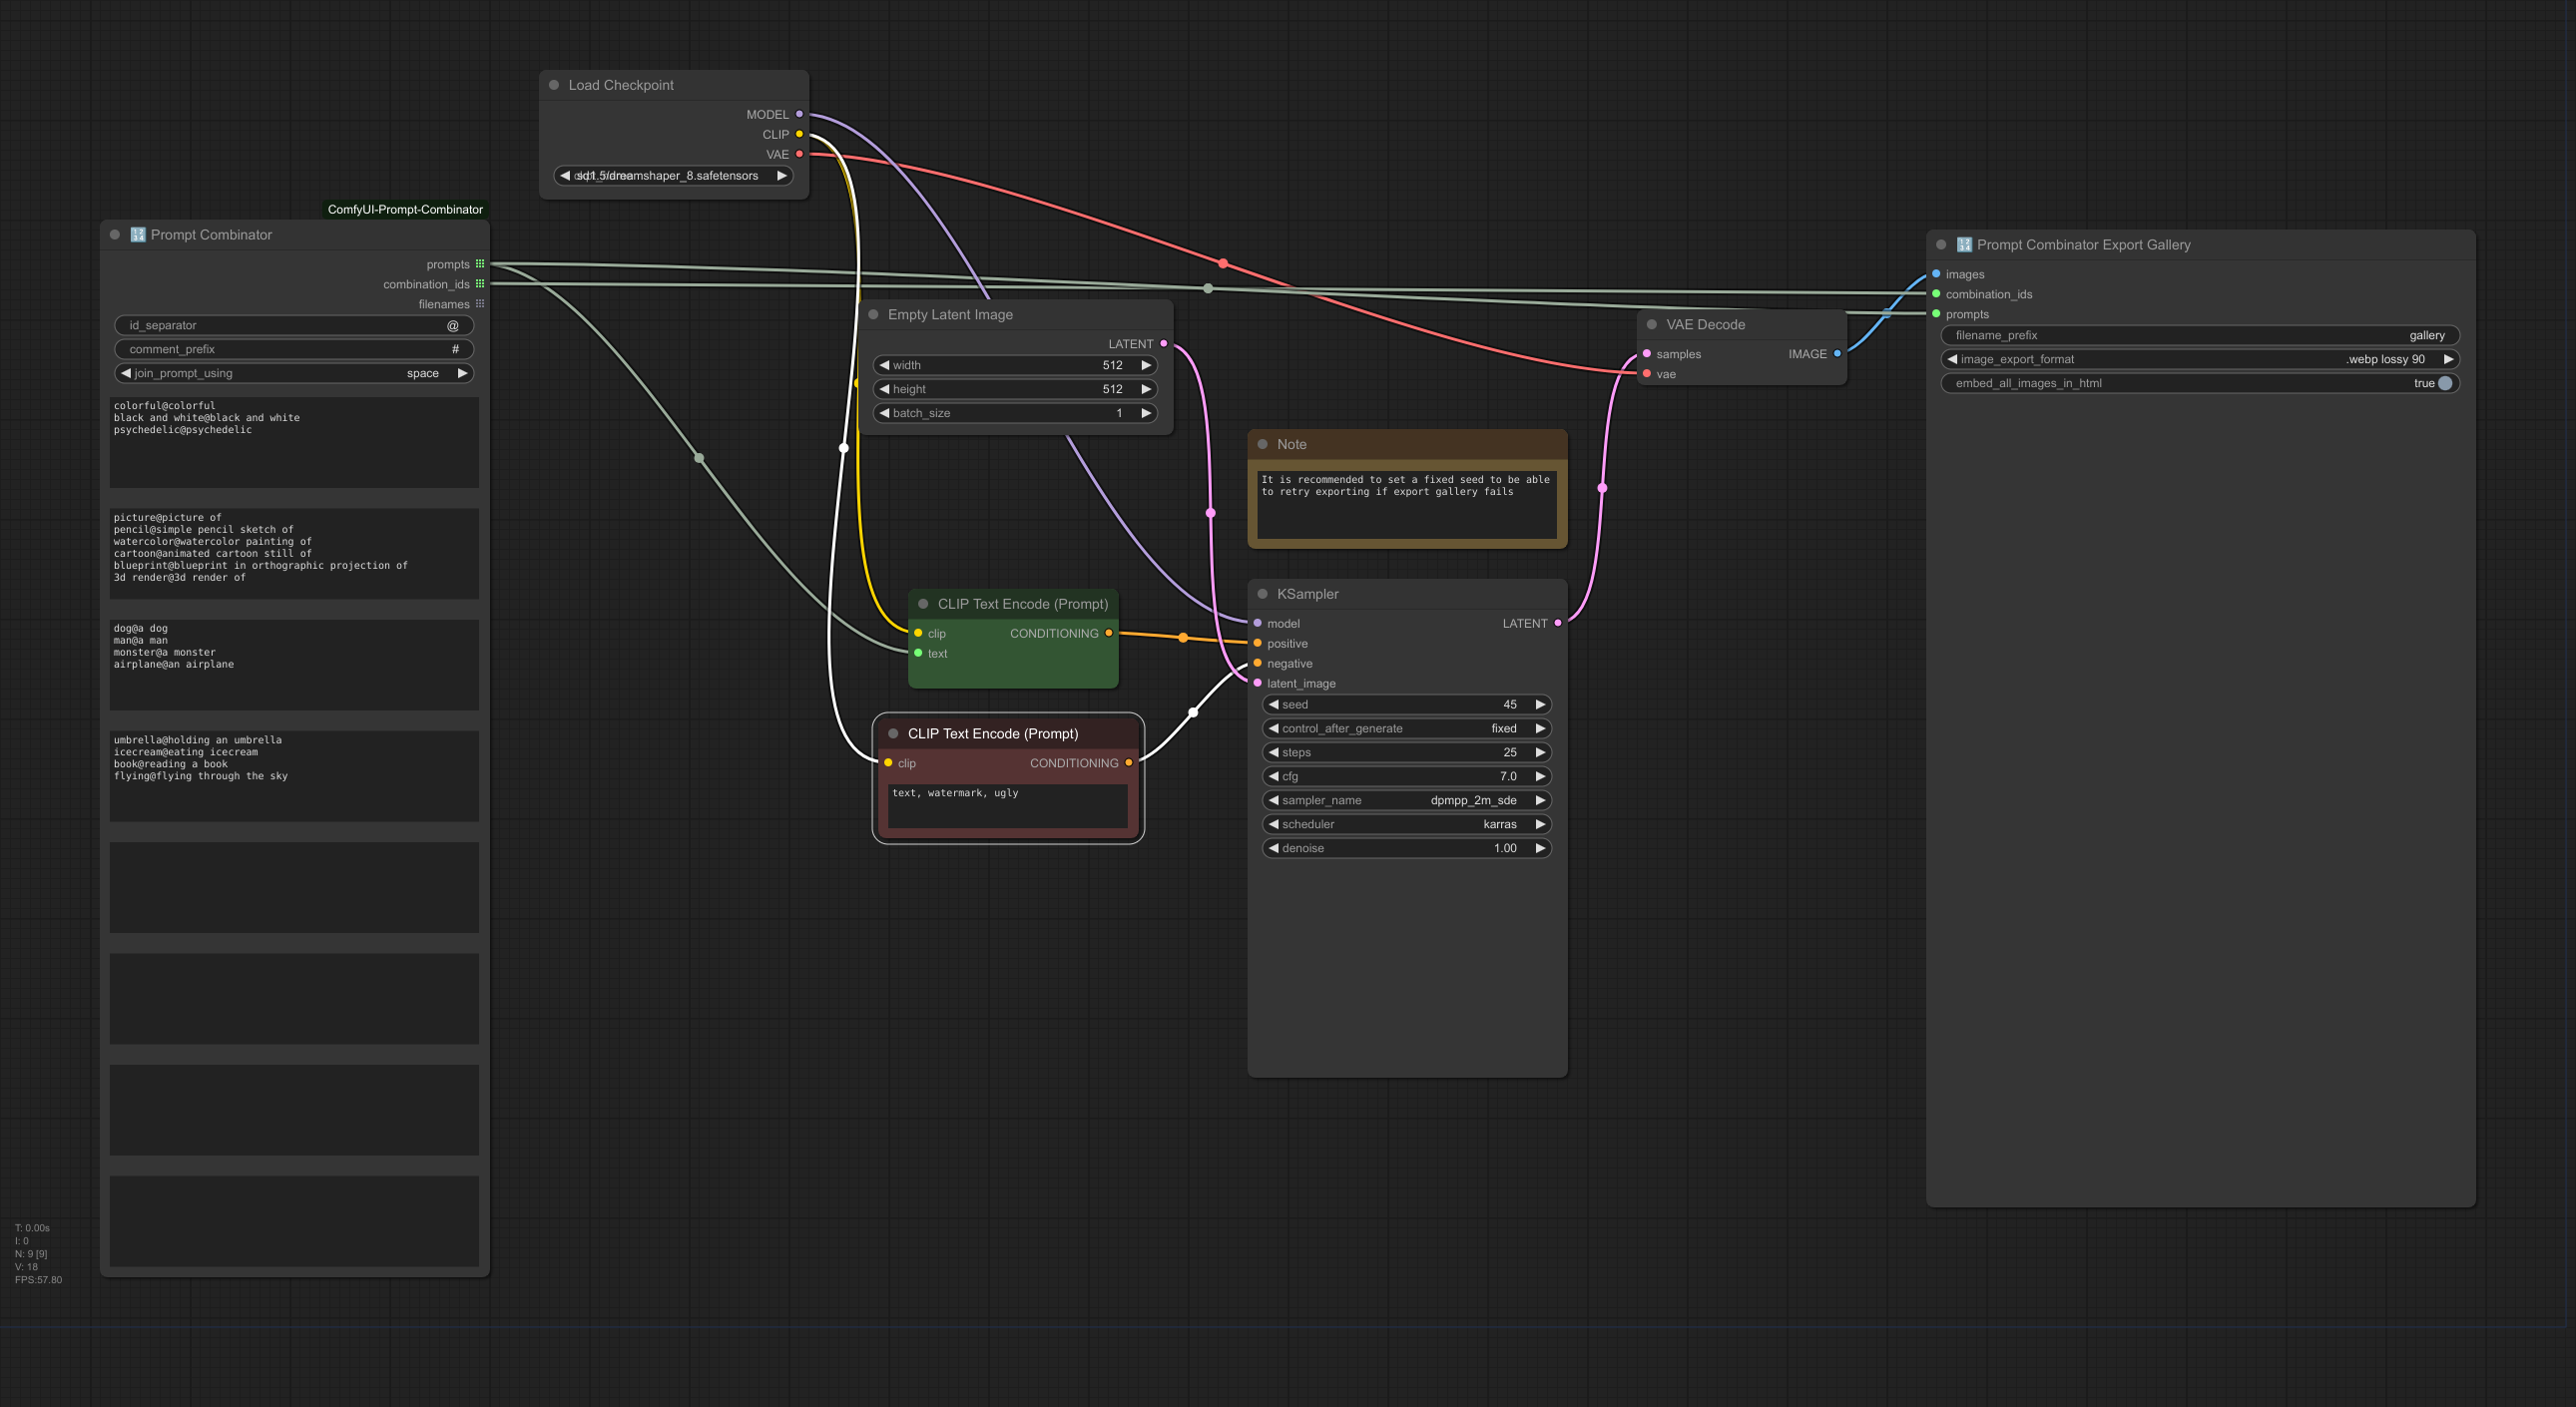This screenshot has height=1407, width=2576.
Task: Collapse the Load Checkpoint node dot
Action: (554, 85)
